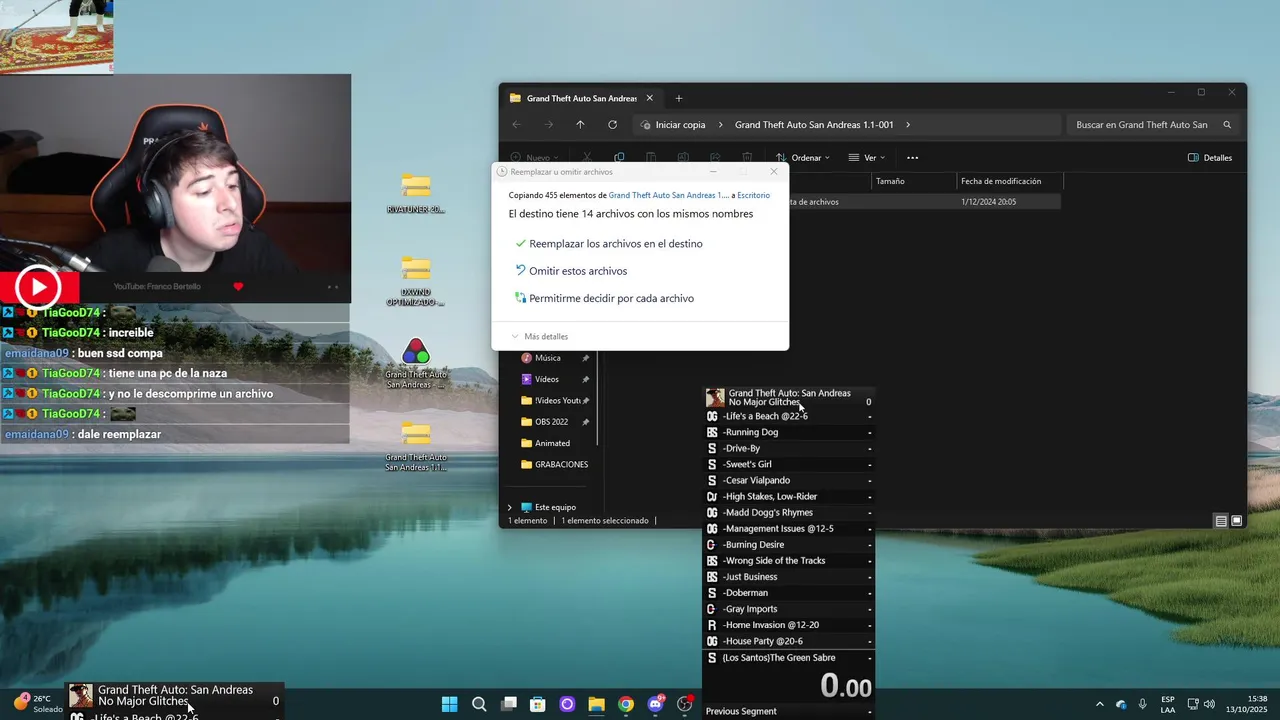Open Windows taskbar search
The height and width of the screenshot is (720, 1280).
pos(479,704)
